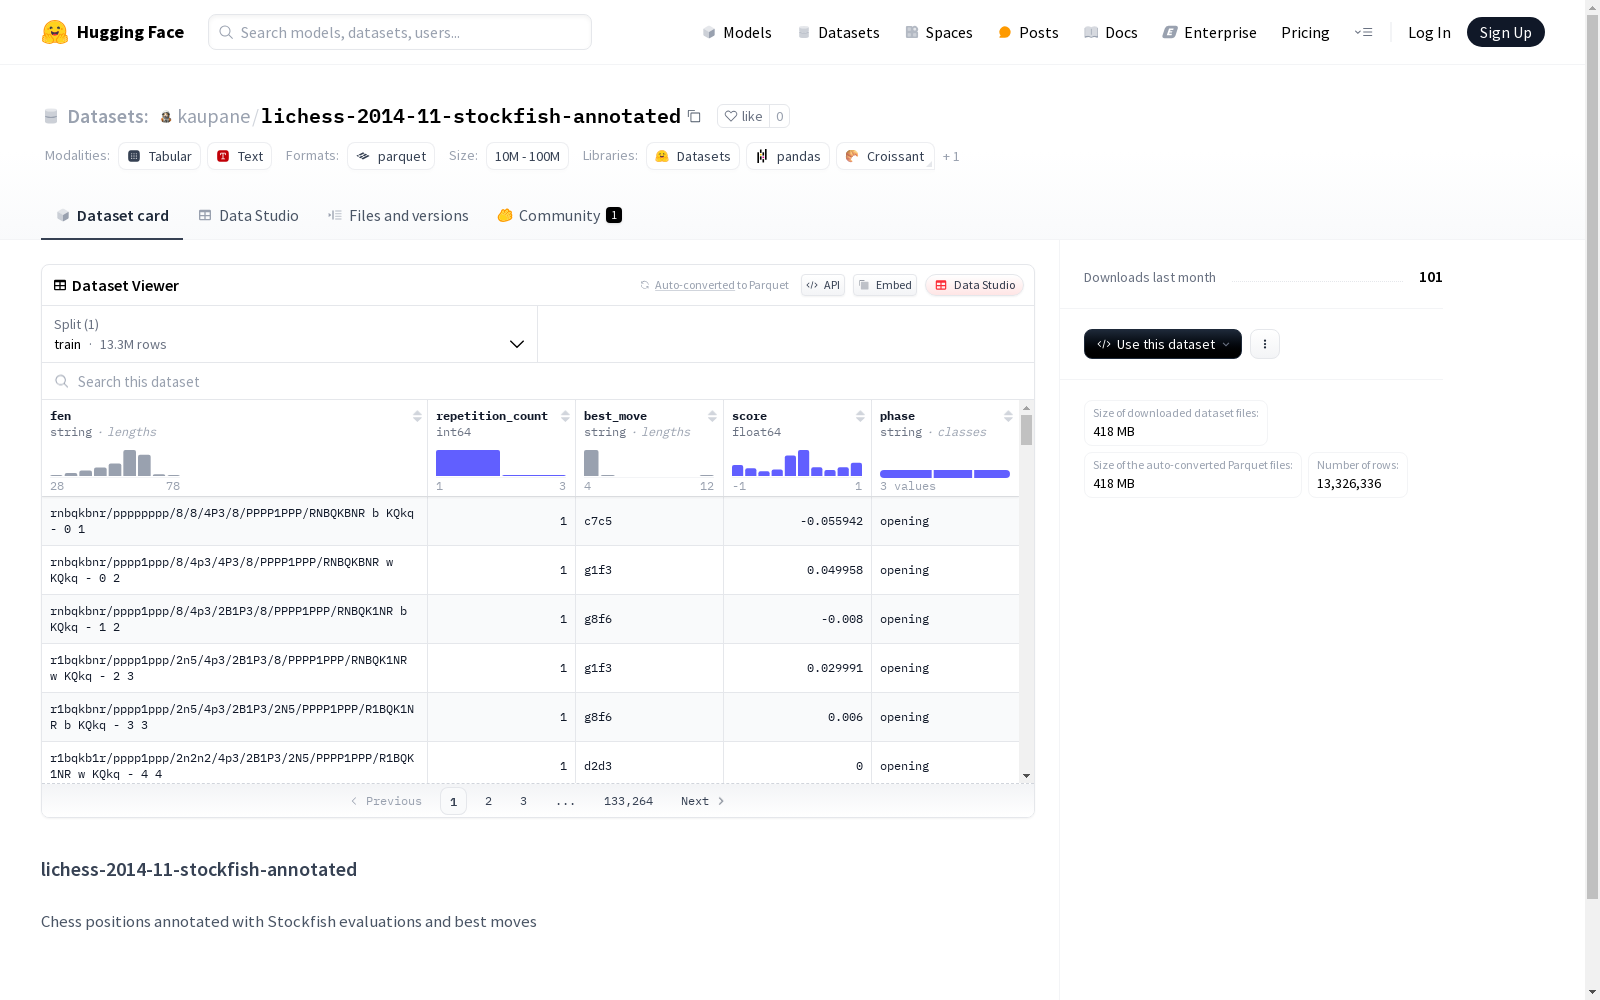
Task: Sort by the score column
Action: (x=860, y=416)
